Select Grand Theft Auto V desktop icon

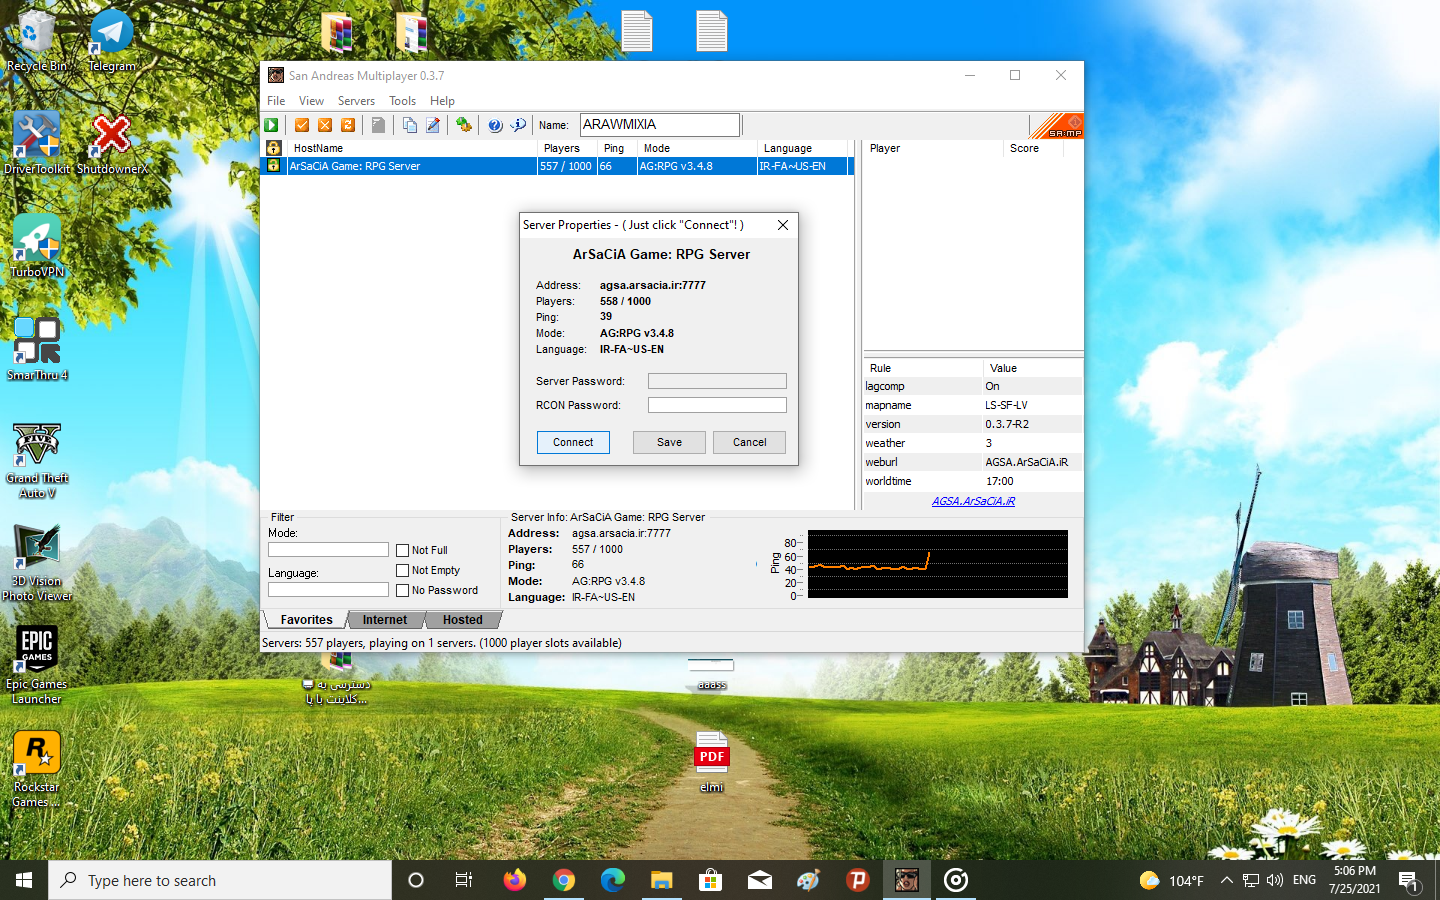(x=37, y=460)
